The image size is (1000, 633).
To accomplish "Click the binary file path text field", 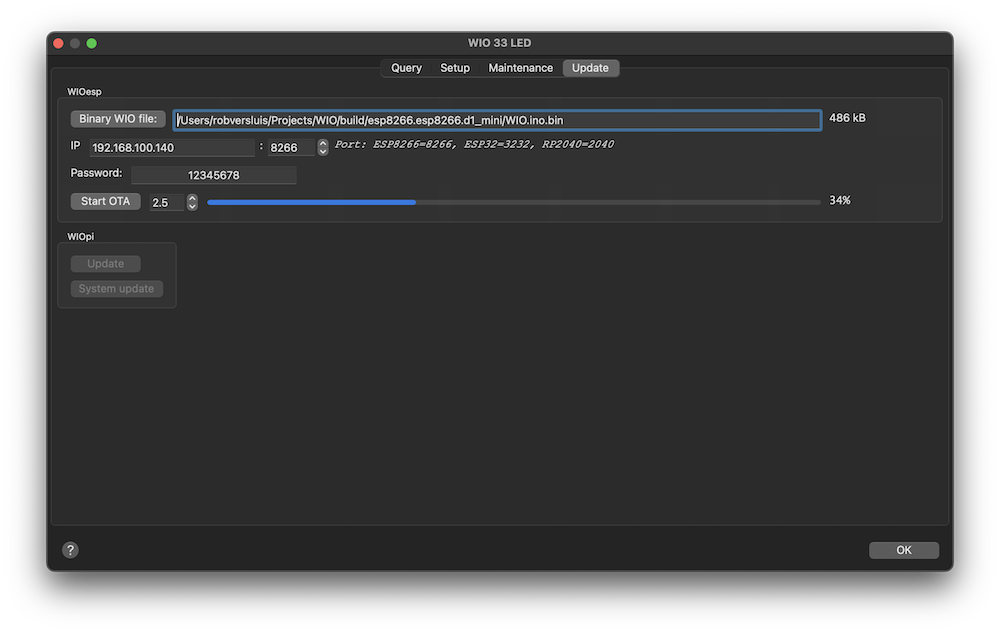I will point(497,120).
